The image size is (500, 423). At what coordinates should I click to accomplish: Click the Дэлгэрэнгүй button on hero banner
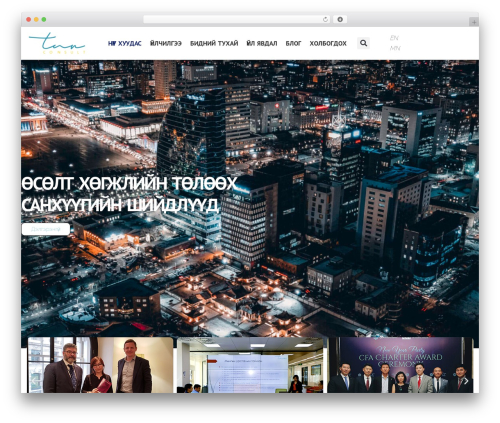(x=46, y=229)
